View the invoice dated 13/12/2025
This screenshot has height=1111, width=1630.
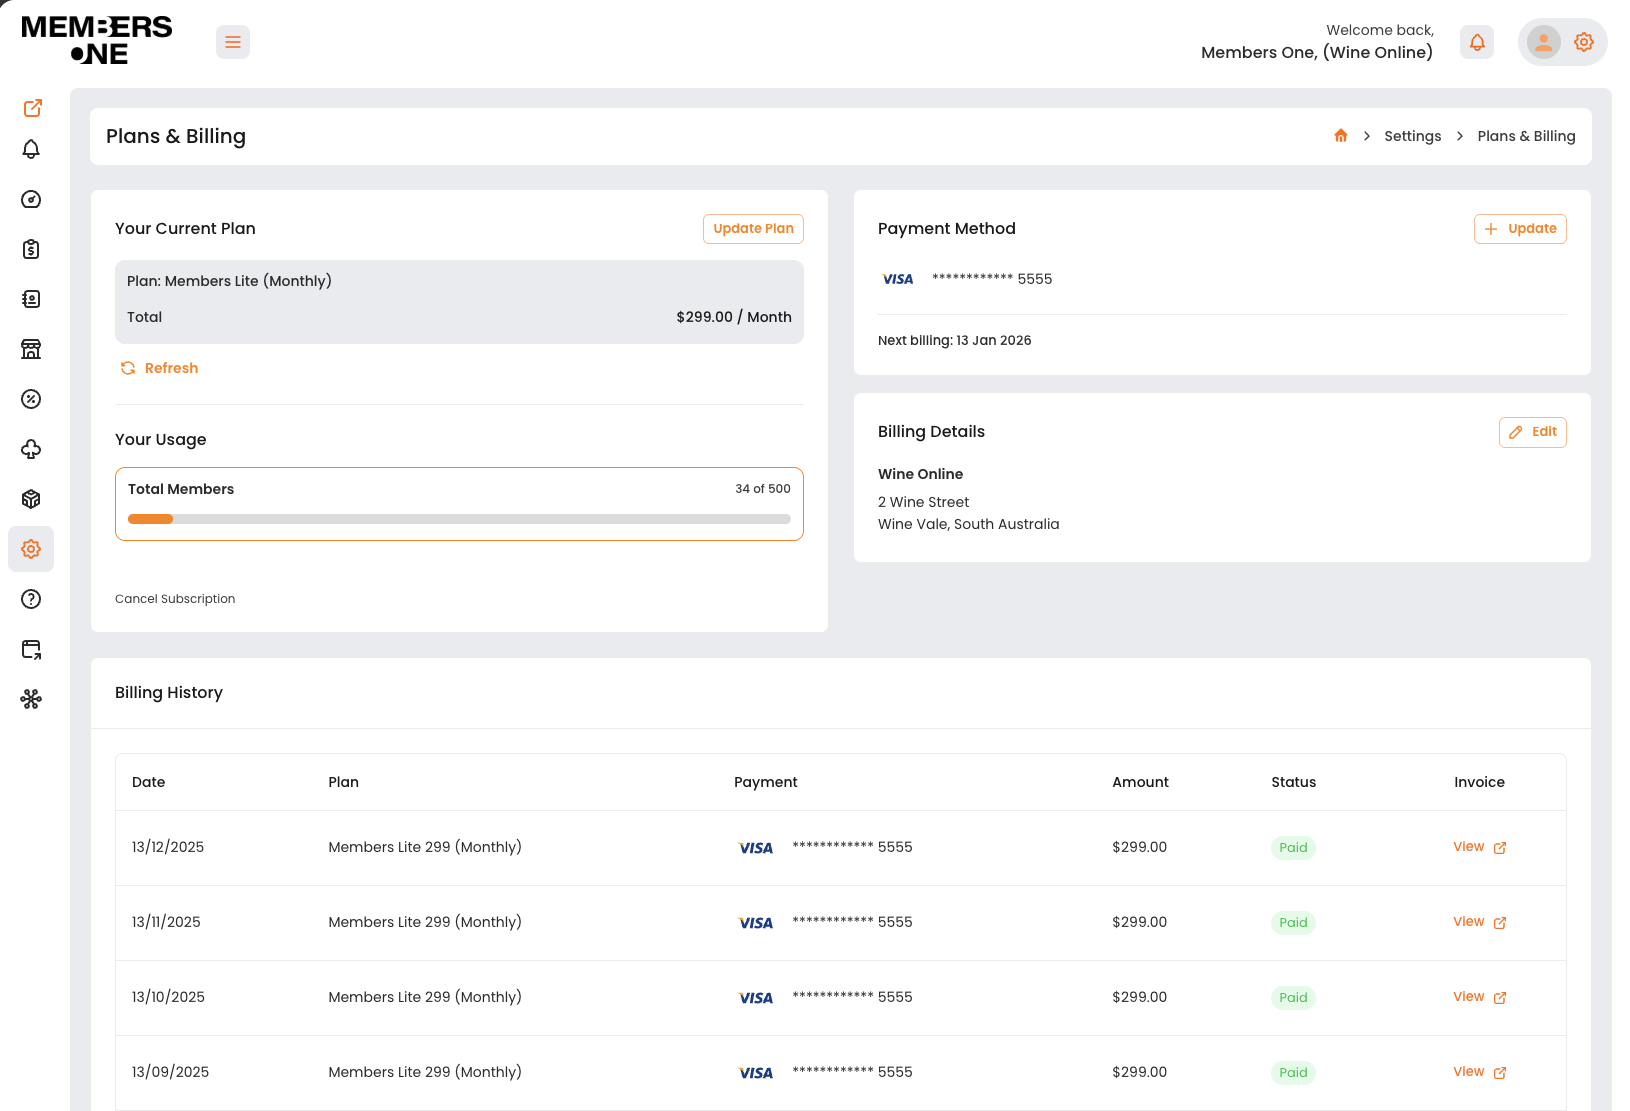[x=1469, y=846]
